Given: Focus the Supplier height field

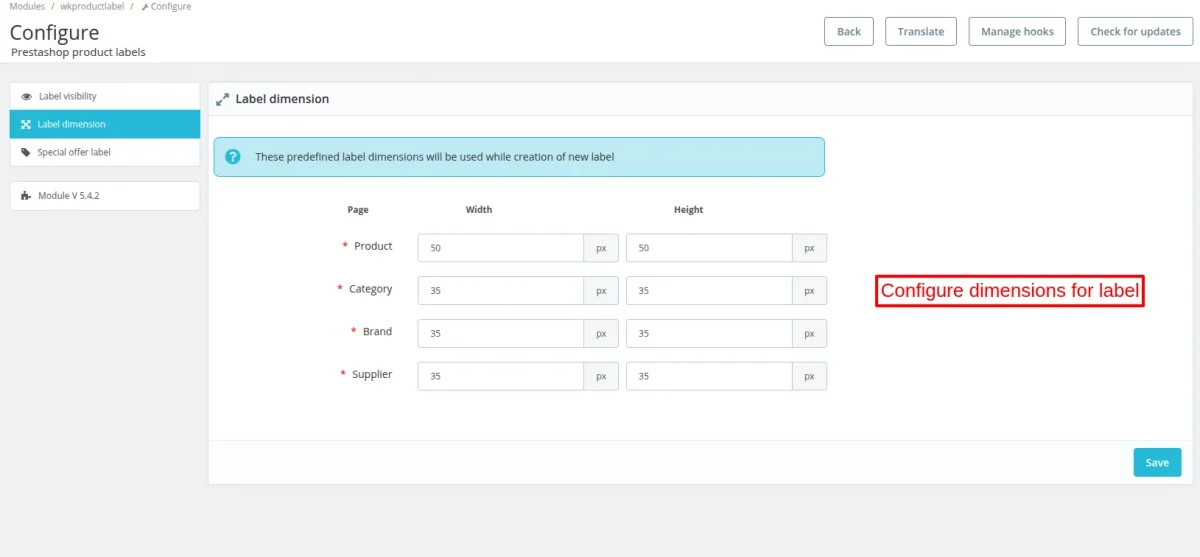Looking at the screenshot, I should [x=709, y=376].
